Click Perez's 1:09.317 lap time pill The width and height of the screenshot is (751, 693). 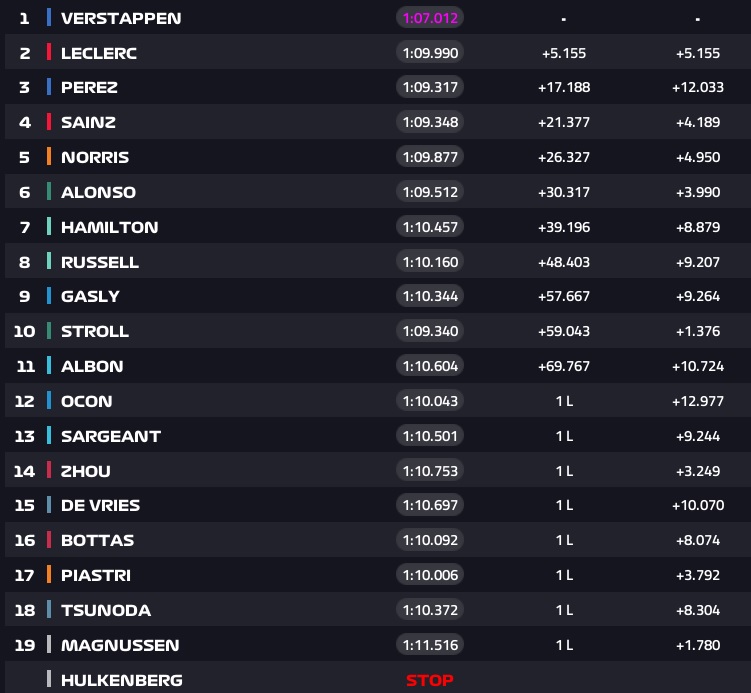(x=431, y=87)
